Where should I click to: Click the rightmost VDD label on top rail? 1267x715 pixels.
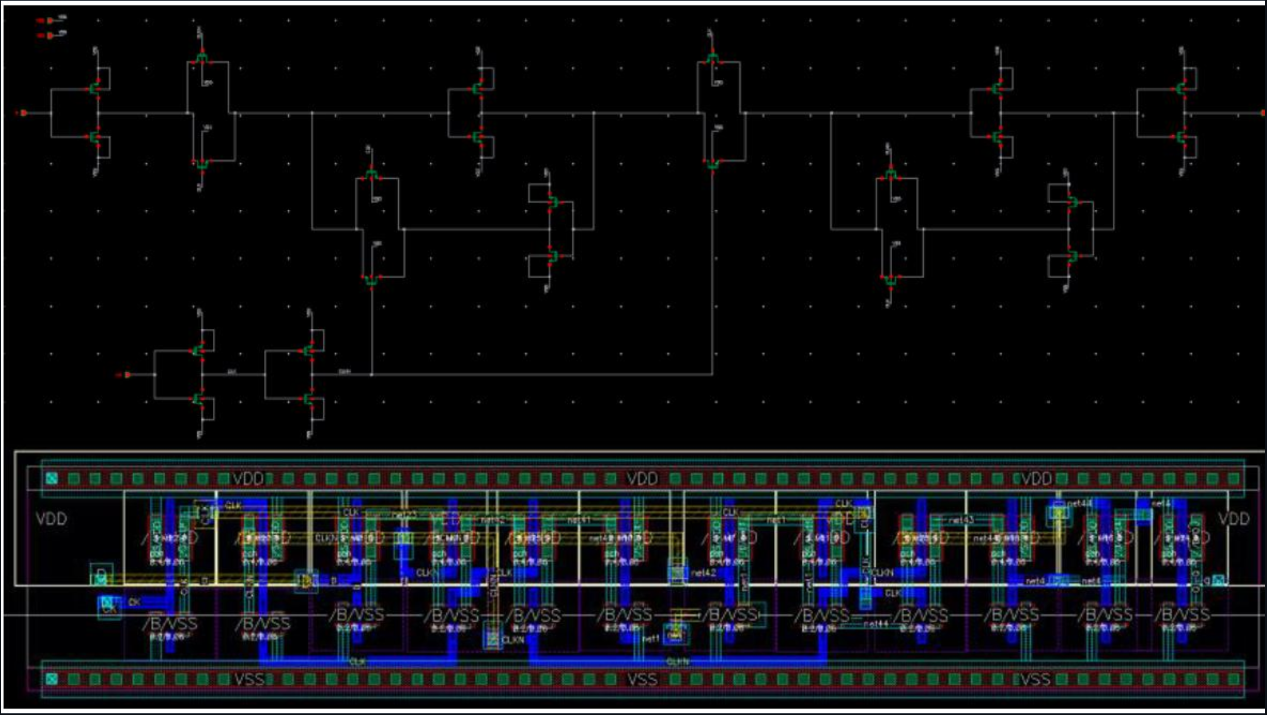point(1038,479)
